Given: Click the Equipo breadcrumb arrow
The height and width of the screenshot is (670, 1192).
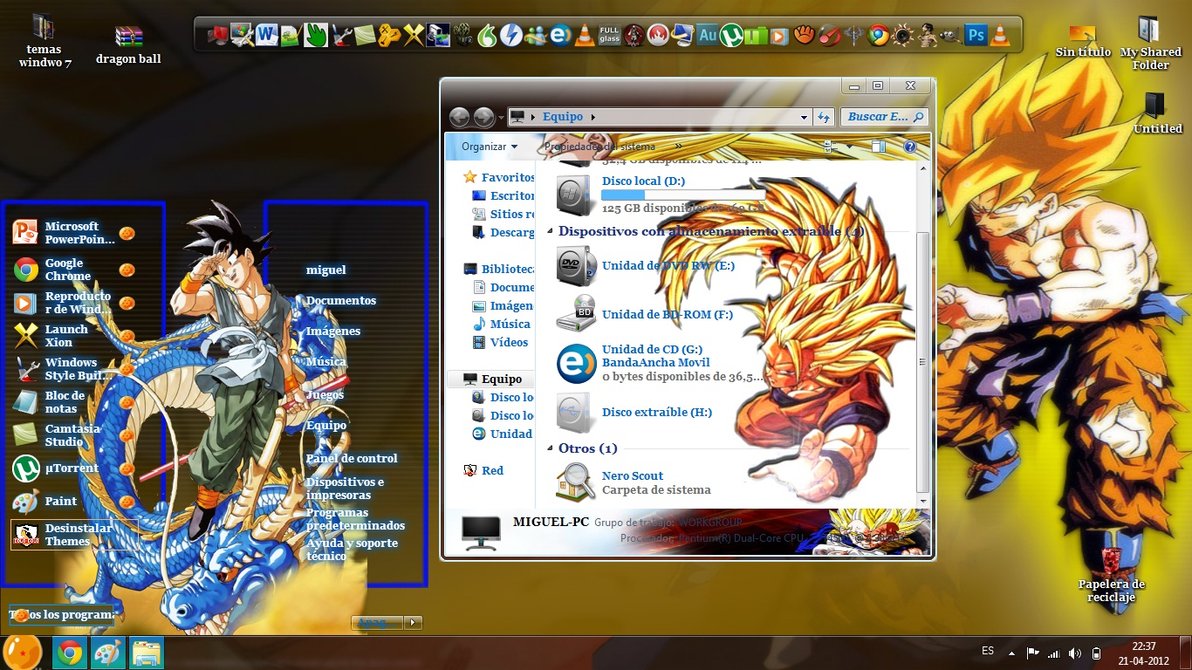Looking at the screenshot, I should click(593, 117).
